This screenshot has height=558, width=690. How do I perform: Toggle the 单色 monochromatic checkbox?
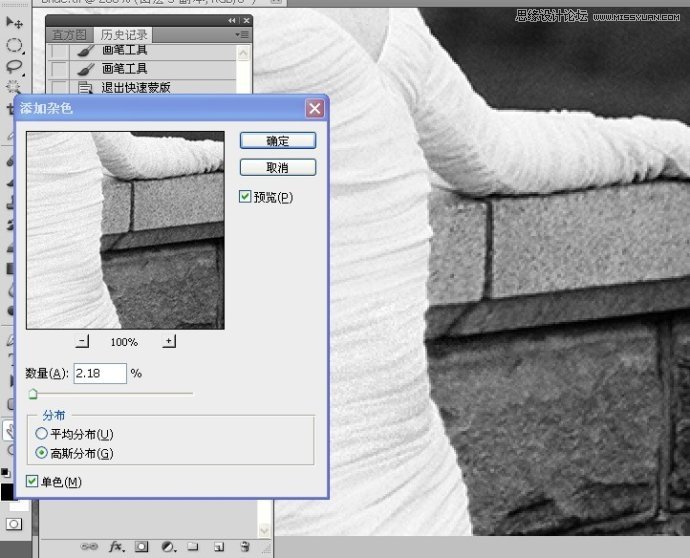tap(32, 481)
